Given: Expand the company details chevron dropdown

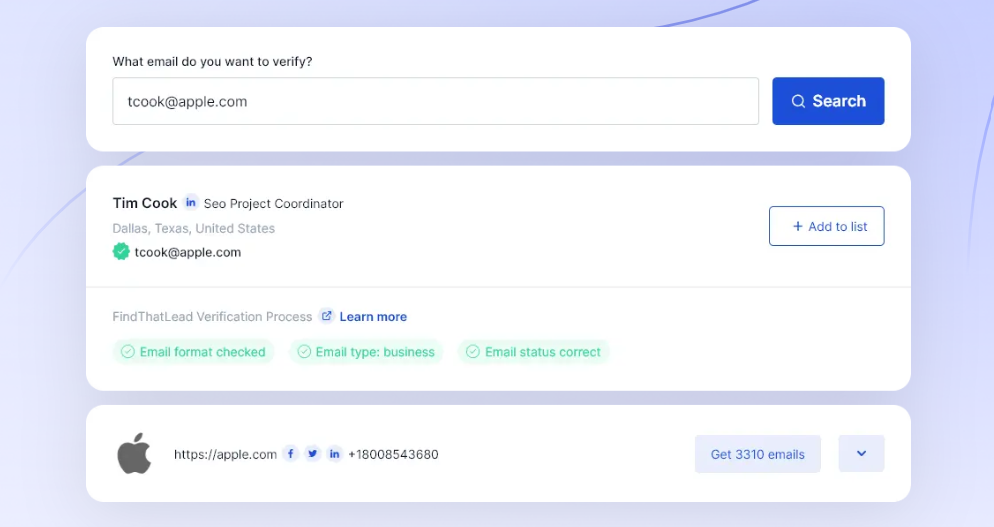Looking at the screenshot, I should pos(862,453).
